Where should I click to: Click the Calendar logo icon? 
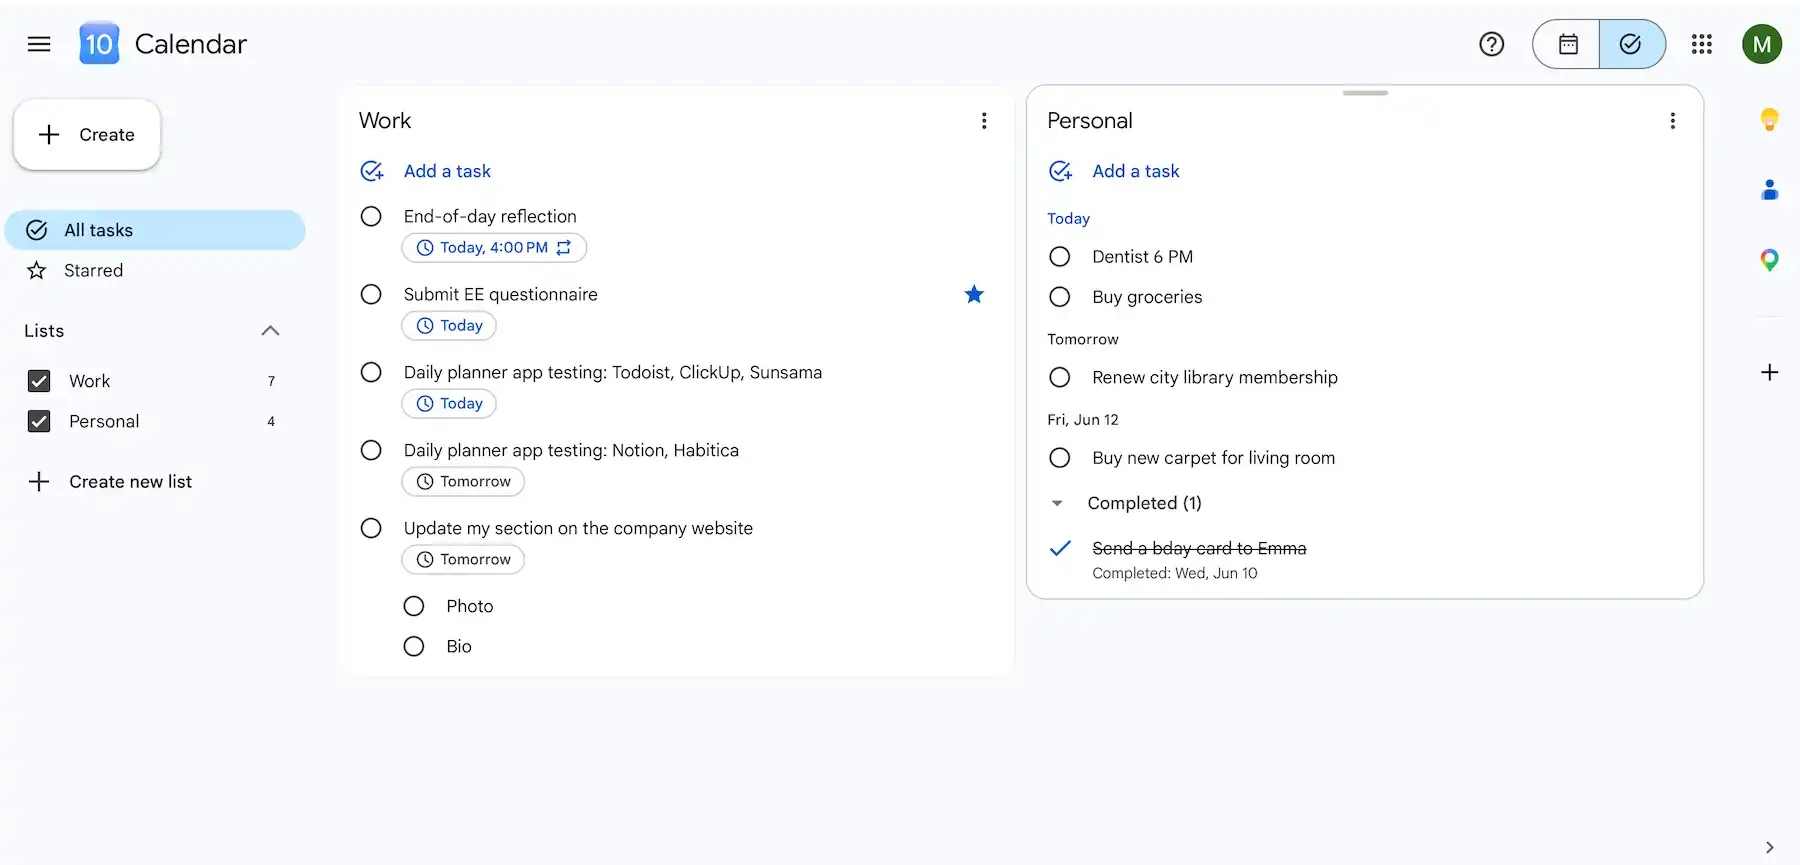(x=99, y=44)
